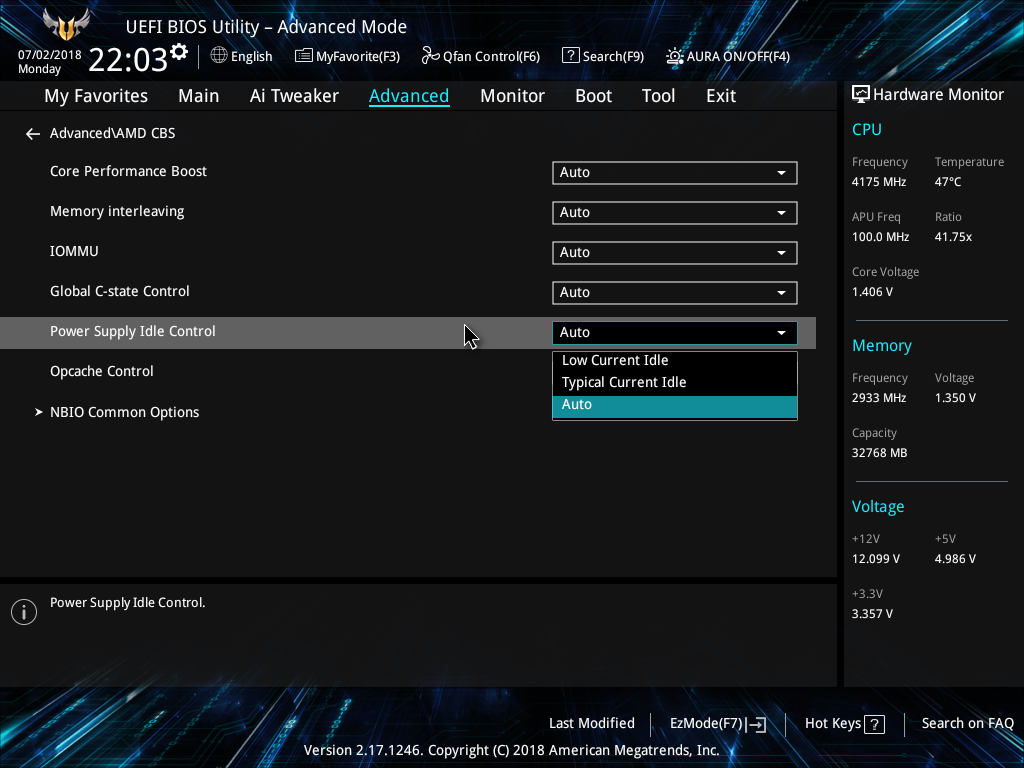The width and height of the screenshot is (1024, 768).
Task: Click the Power Supply Idle Control label
Action: (x=133, y=332)
